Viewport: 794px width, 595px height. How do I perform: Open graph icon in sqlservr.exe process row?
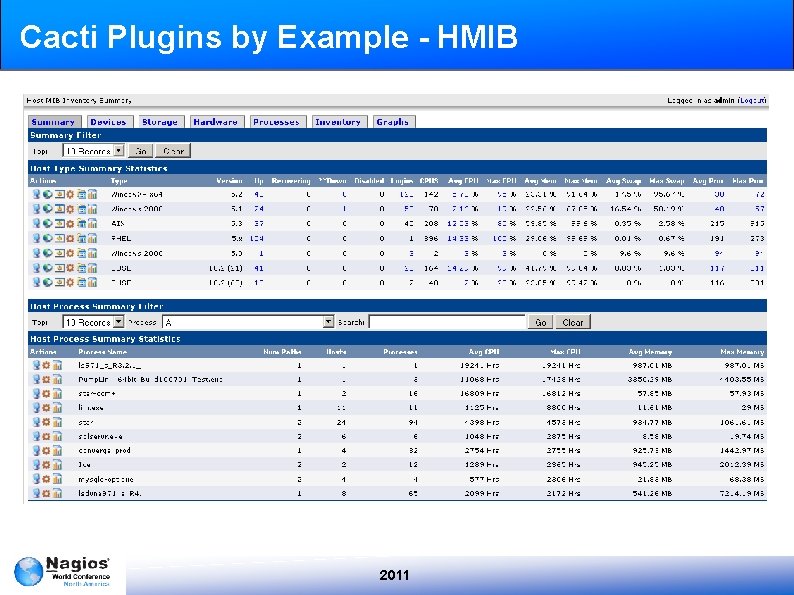tap(57, 436)
